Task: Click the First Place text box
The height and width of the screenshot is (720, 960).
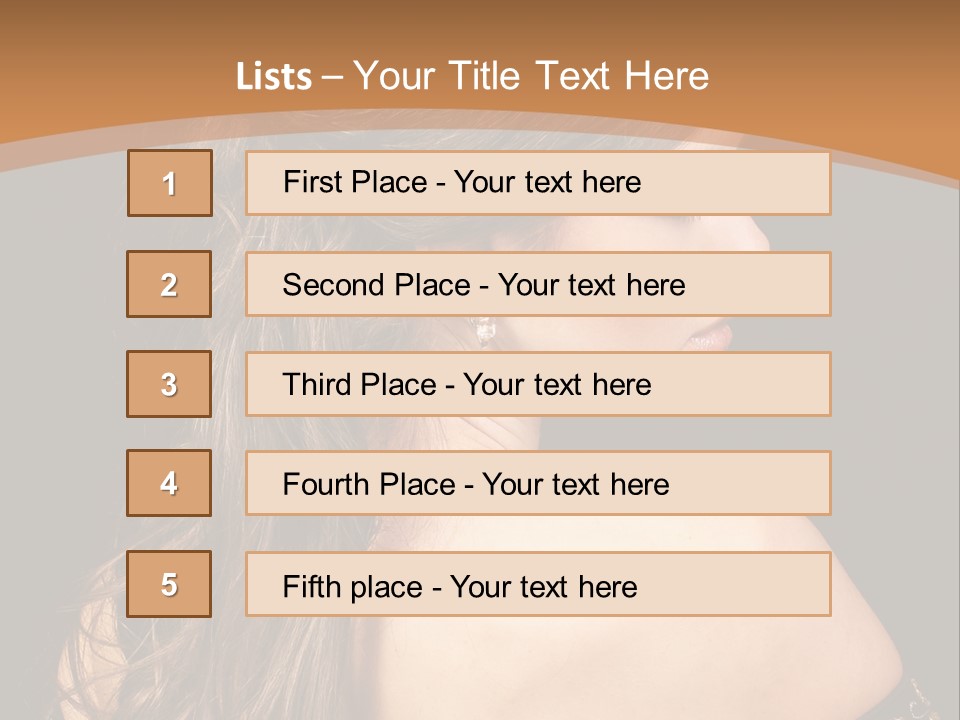Action: [x=538, y=183]
